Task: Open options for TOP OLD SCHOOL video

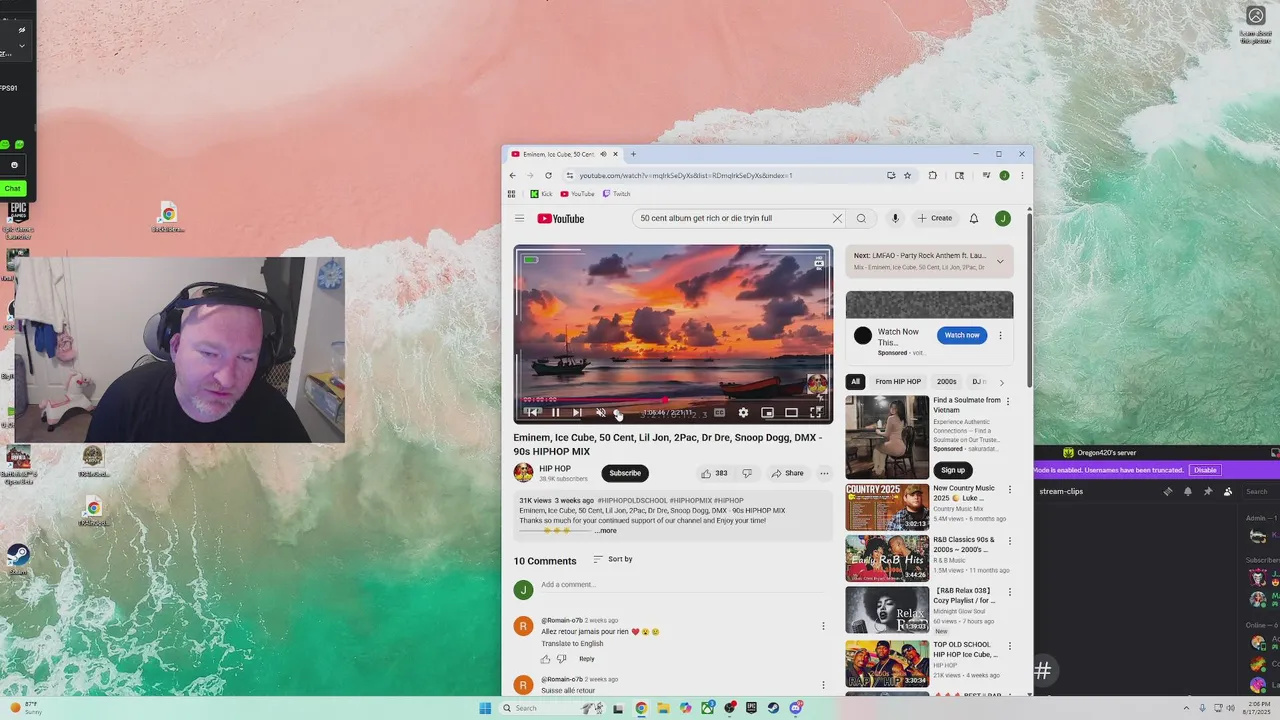Action: pyautogui.click(x=1009, y=646)
